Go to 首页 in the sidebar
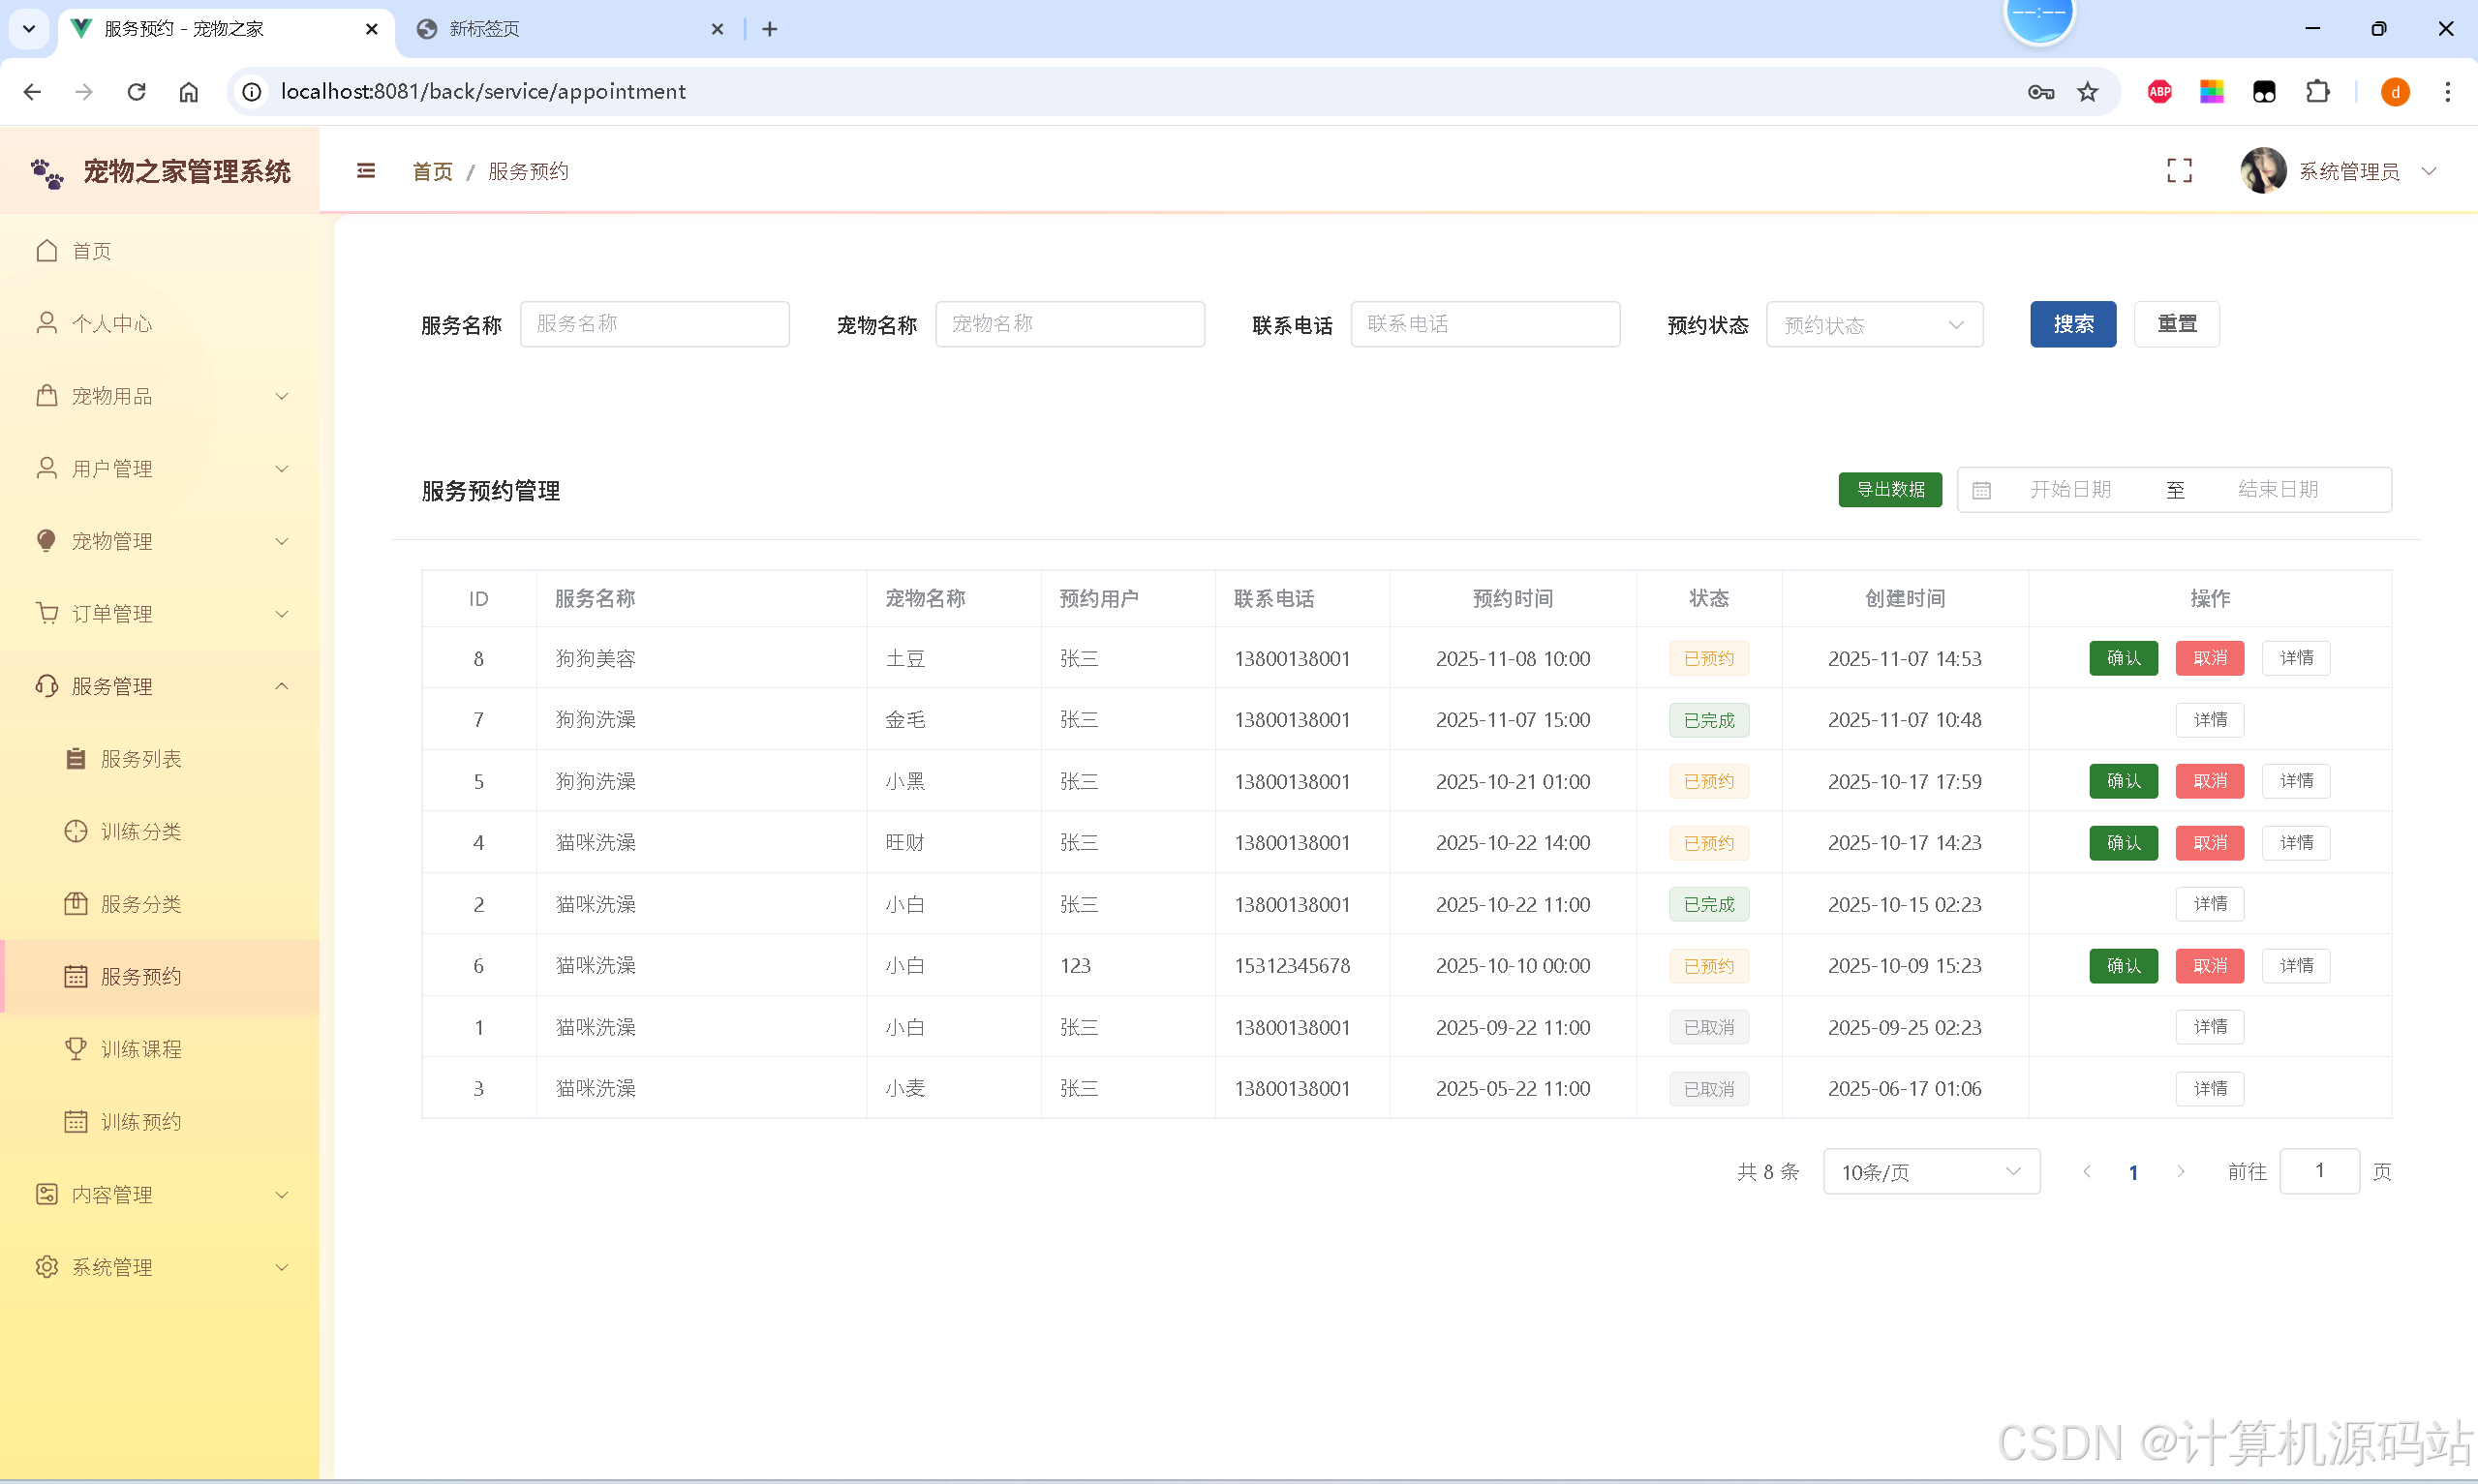Screen dimensions: 2478x1484 pos(160,250)
